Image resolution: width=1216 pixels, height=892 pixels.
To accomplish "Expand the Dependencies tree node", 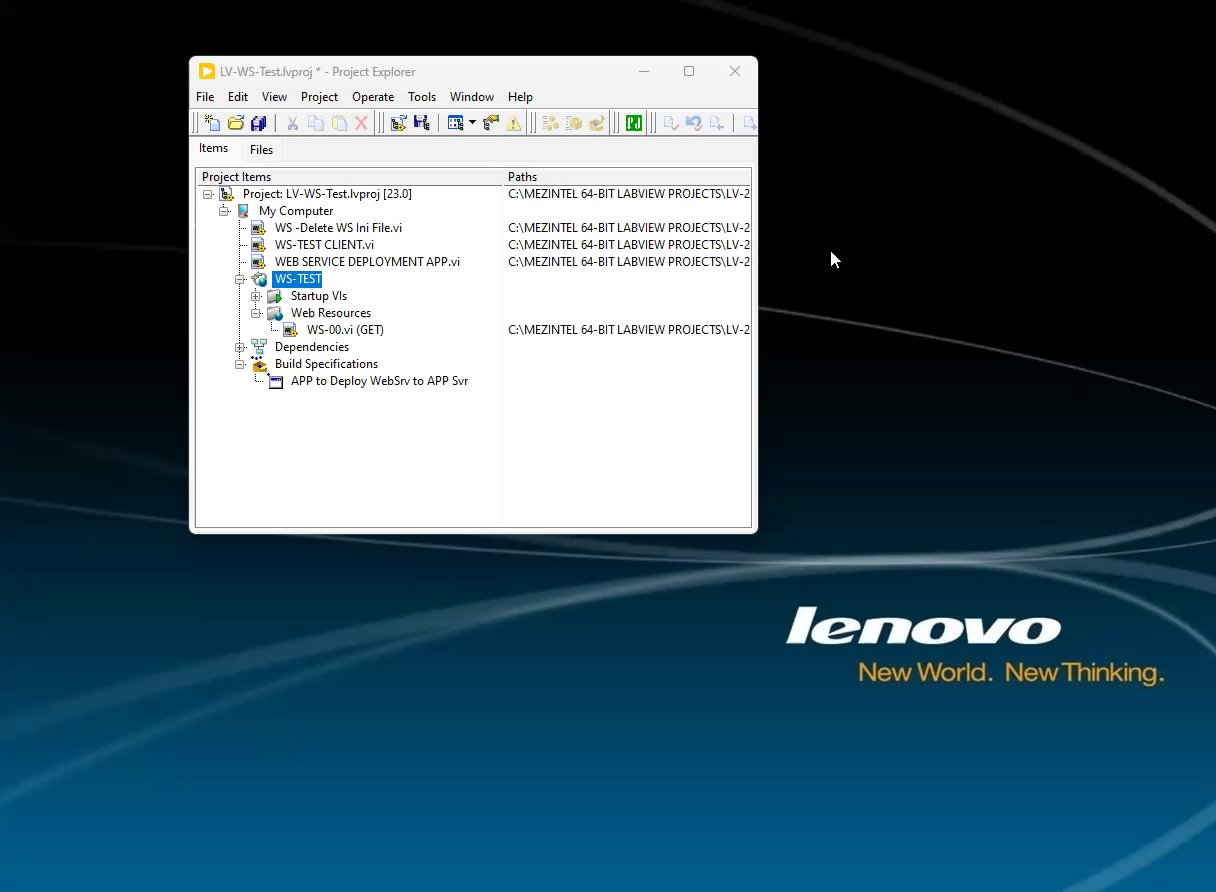I will coord(240,347).
